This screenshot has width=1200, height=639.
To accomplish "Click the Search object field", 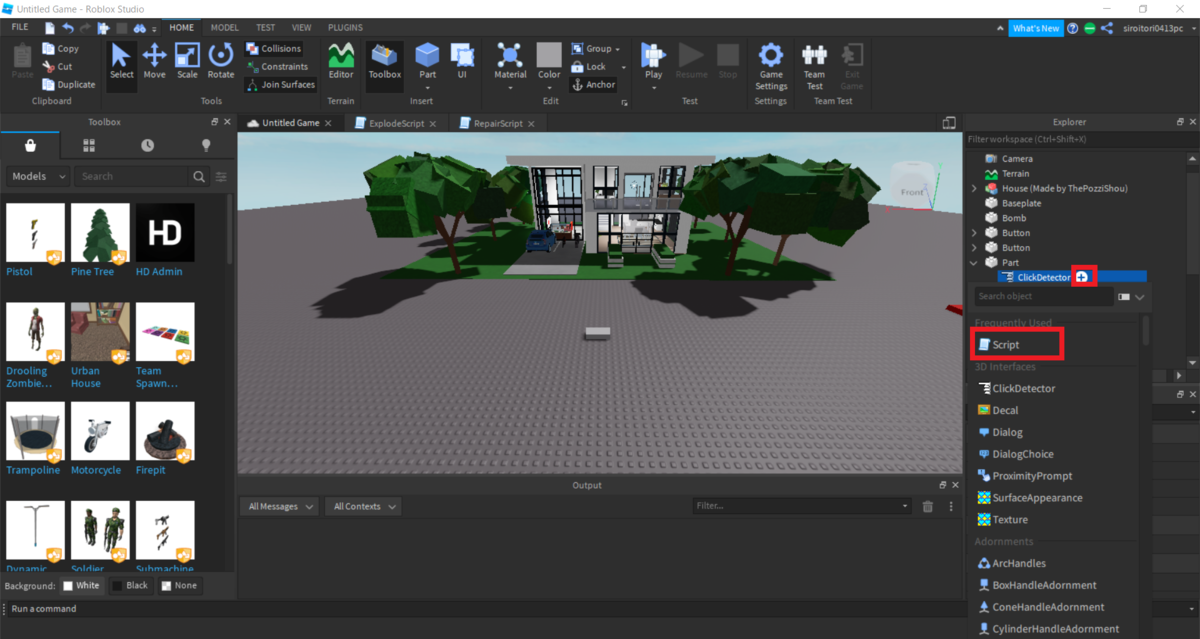I will point(1043,297).
